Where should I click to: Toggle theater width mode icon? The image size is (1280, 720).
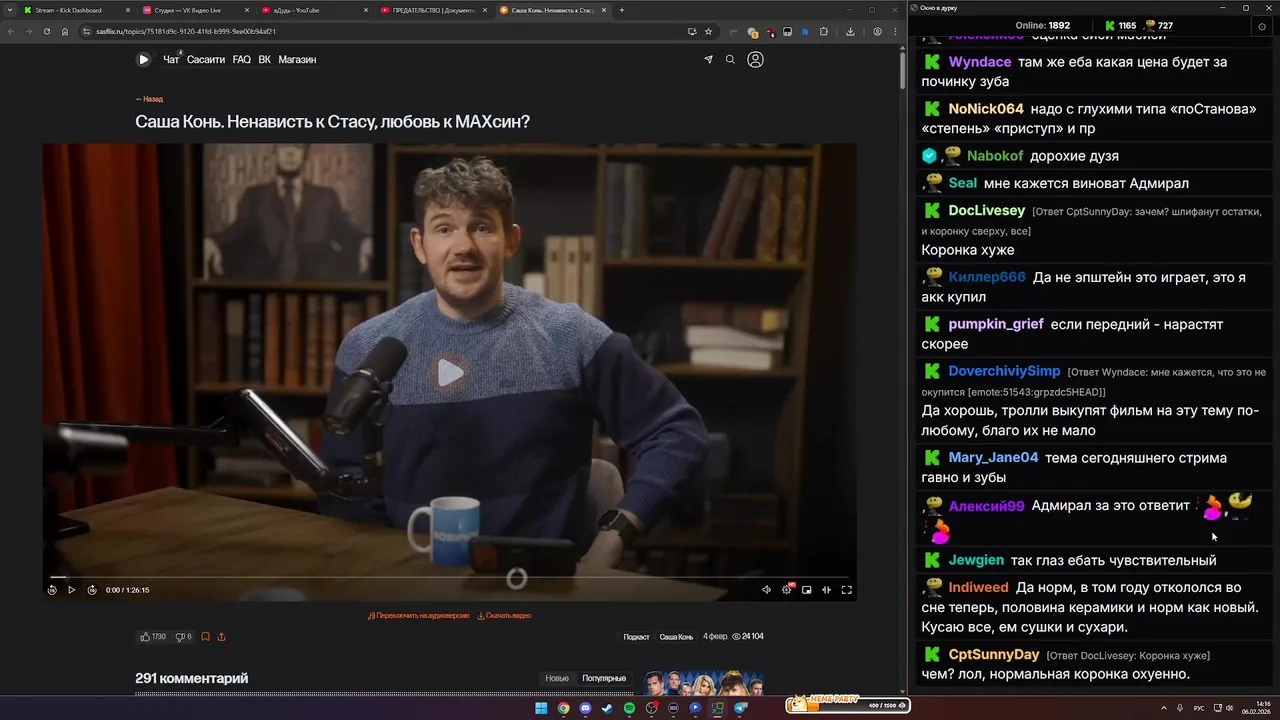[826, 590]
